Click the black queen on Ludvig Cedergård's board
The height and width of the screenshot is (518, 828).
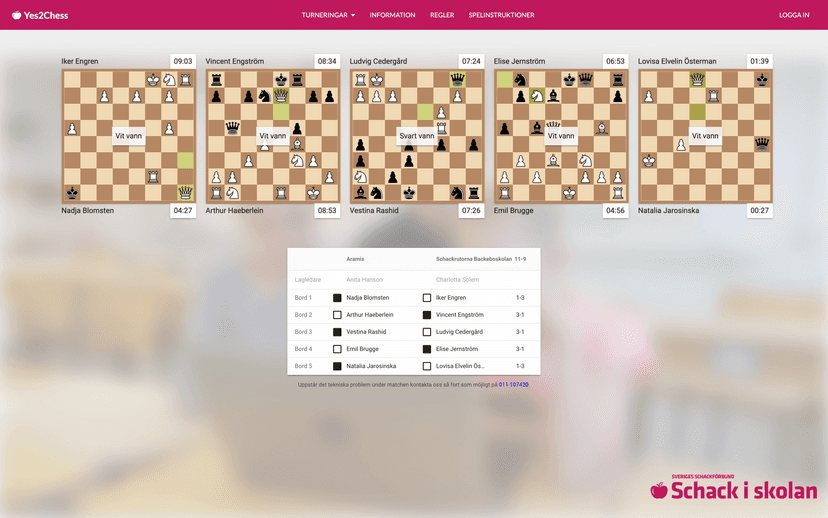[x=458, y=79]
